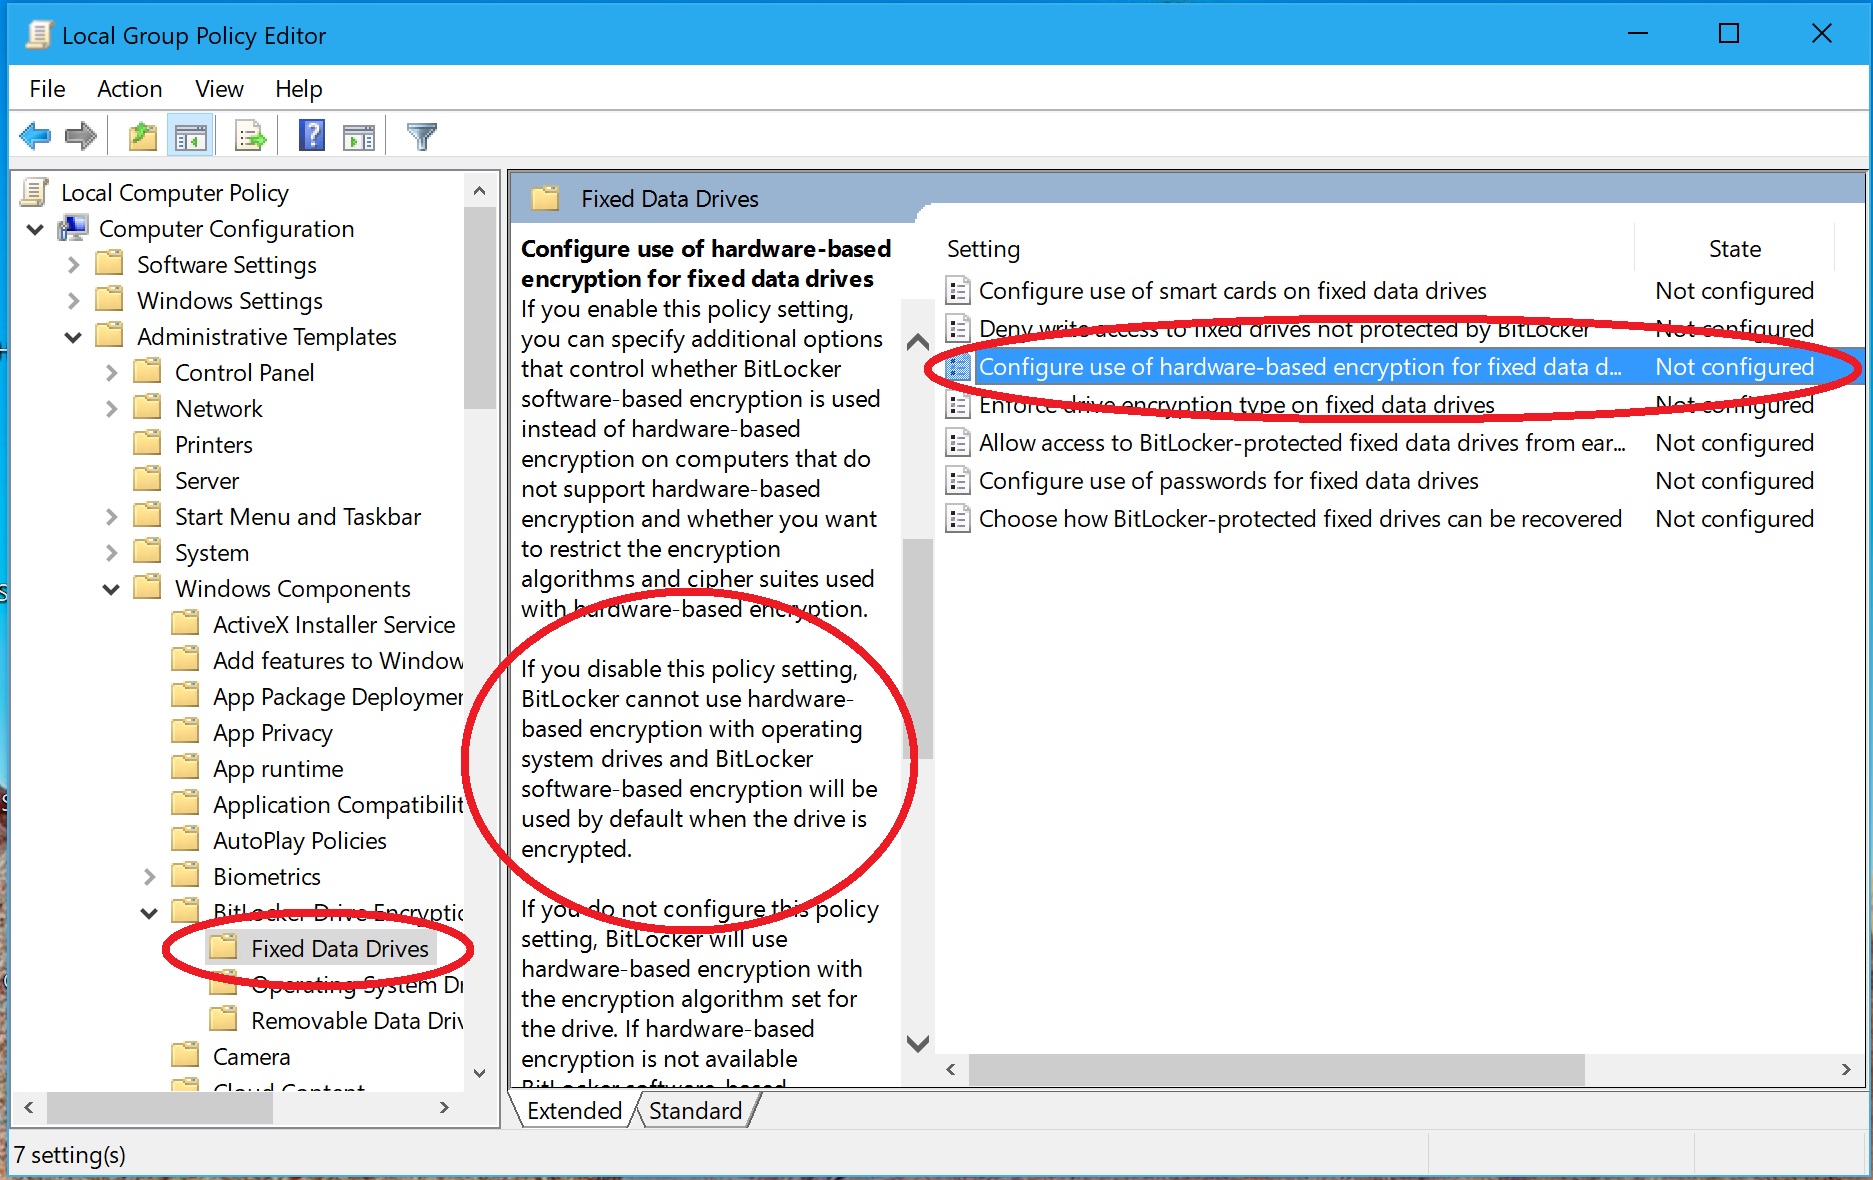Click tree pane scroll down arrow
This screenshot has height=1180, width=1873.
[x=480, y=1073]
